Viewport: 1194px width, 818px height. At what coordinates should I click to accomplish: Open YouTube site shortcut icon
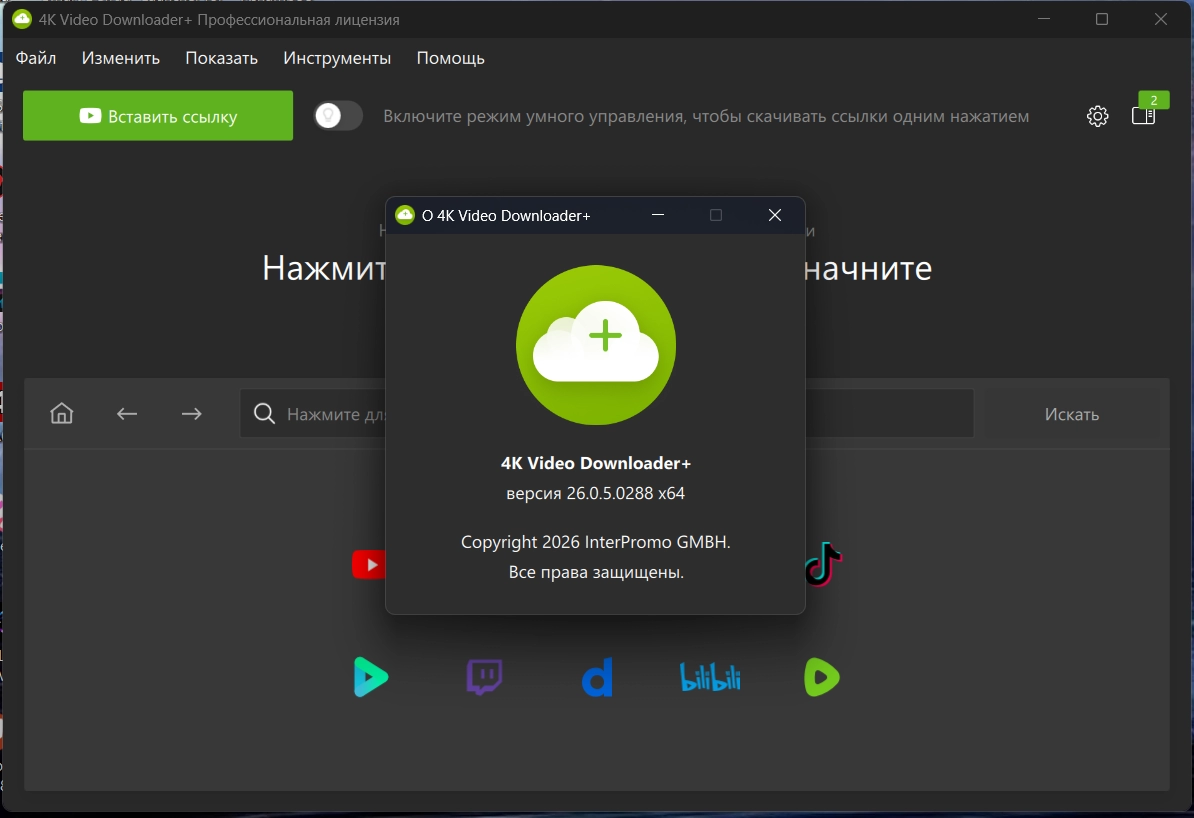369,564
